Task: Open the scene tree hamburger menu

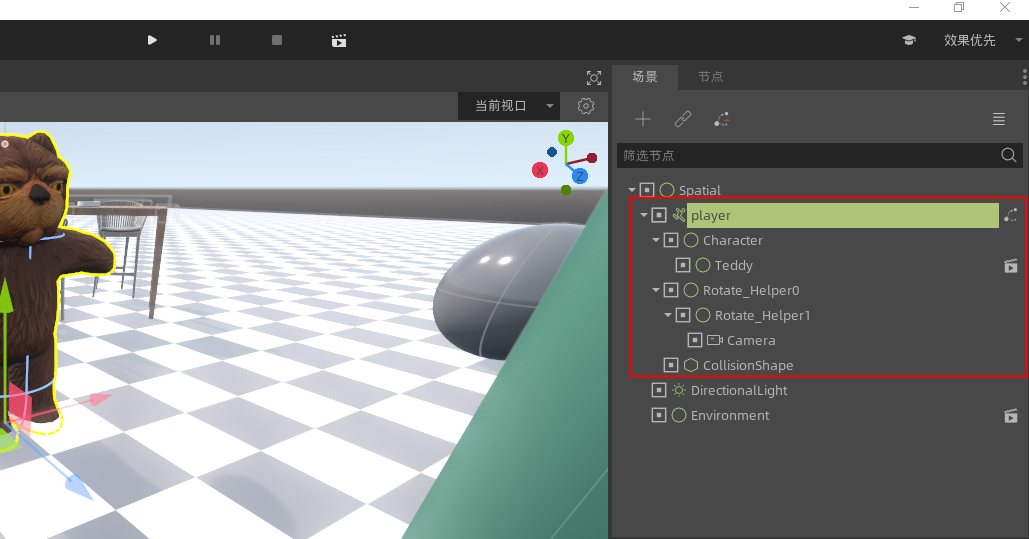Action: 999,119
